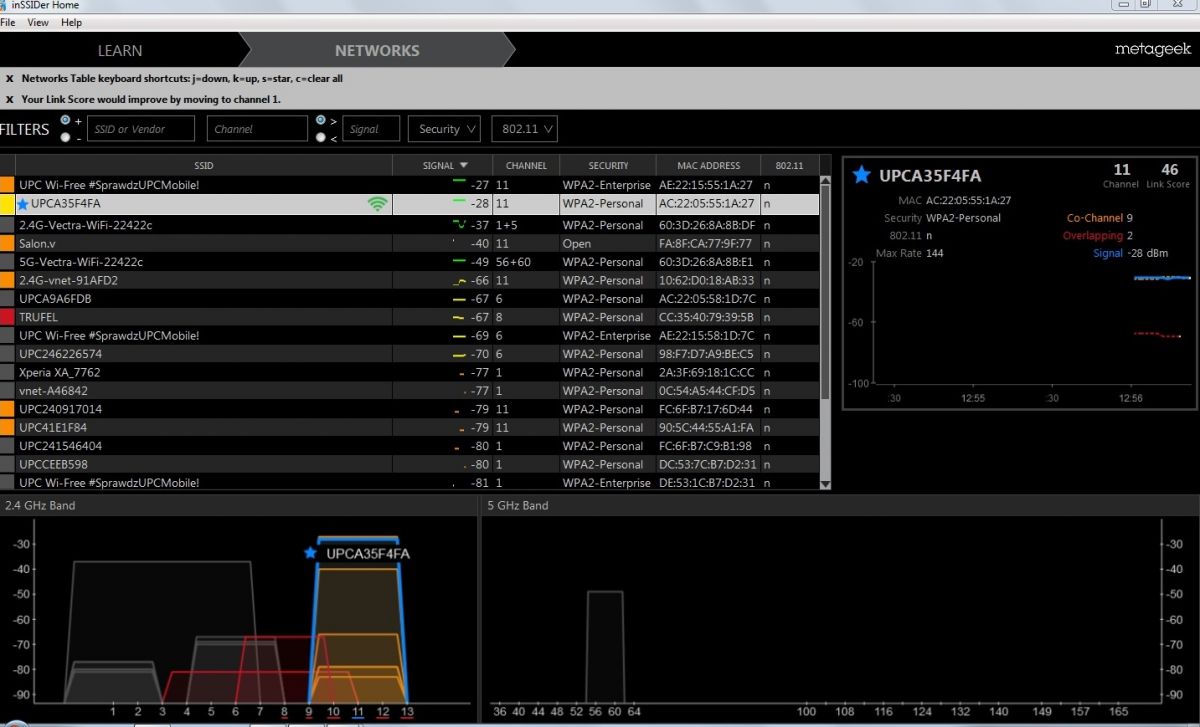
Task: Select the 5G-Vectra-WiFi-22422c network row
Action: pyautogui.click(x=409, y=262)
